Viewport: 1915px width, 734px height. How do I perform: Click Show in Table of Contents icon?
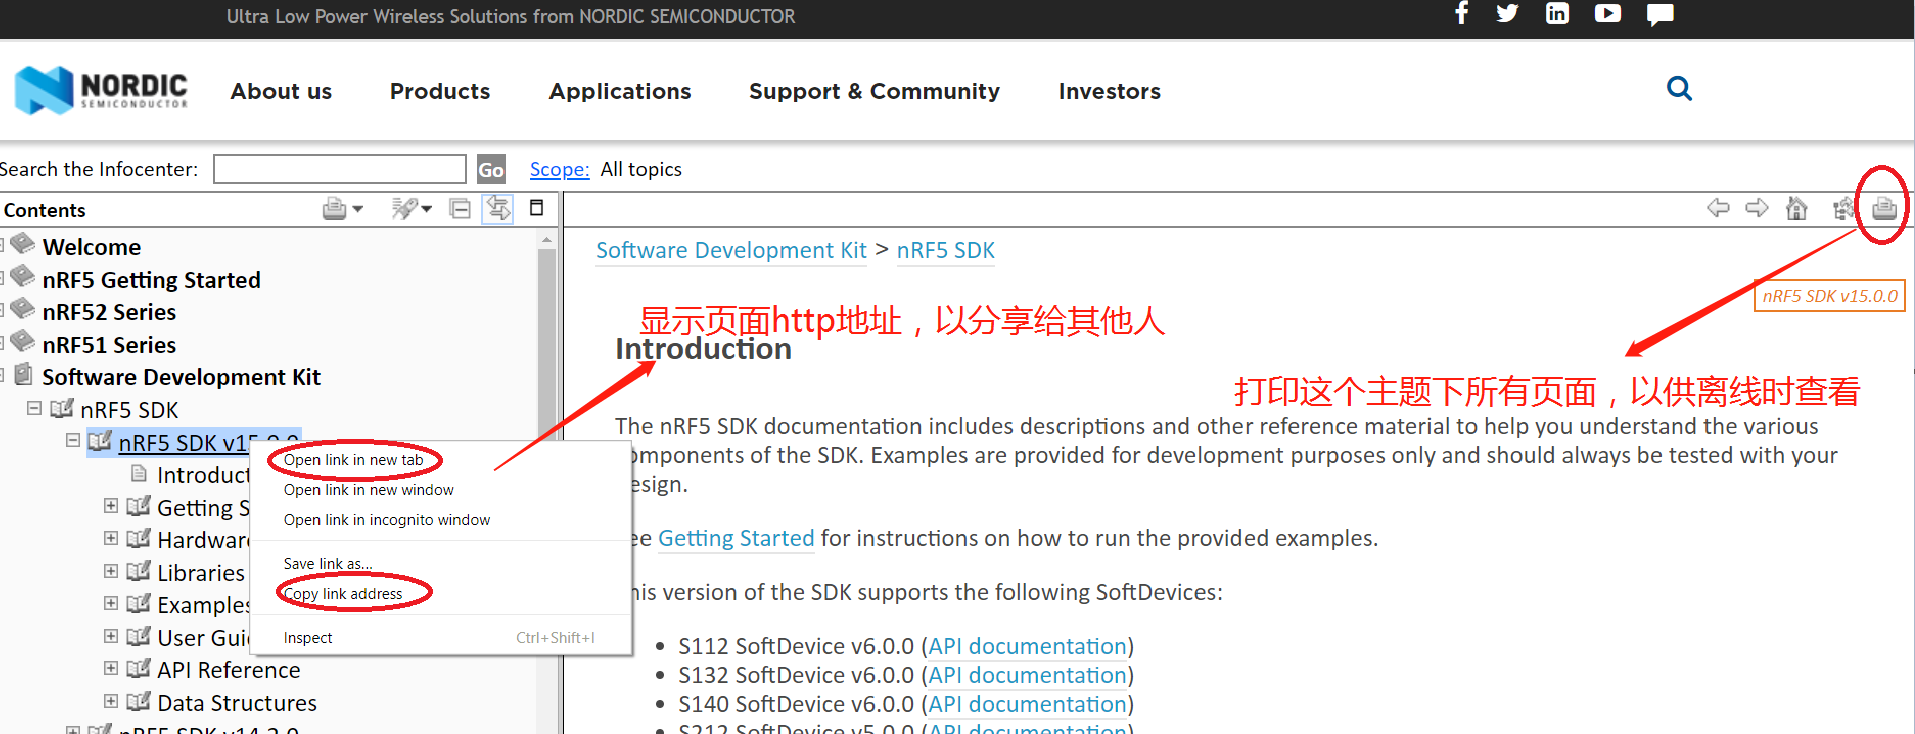pyautogui.click(x=1843, y=208)
